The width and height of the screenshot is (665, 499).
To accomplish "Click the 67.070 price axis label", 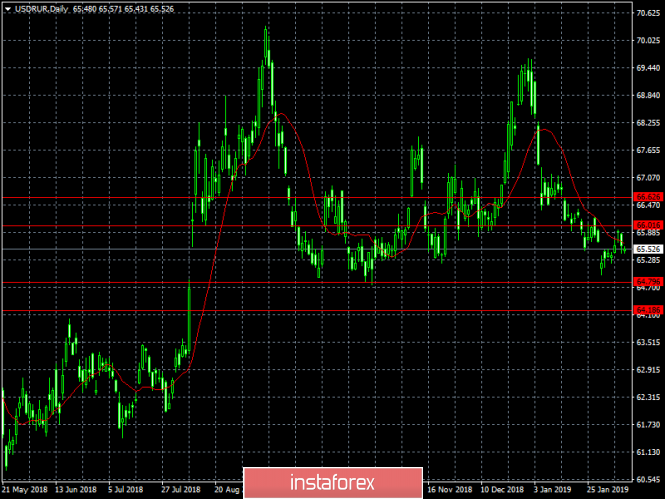I will [649, 178].
